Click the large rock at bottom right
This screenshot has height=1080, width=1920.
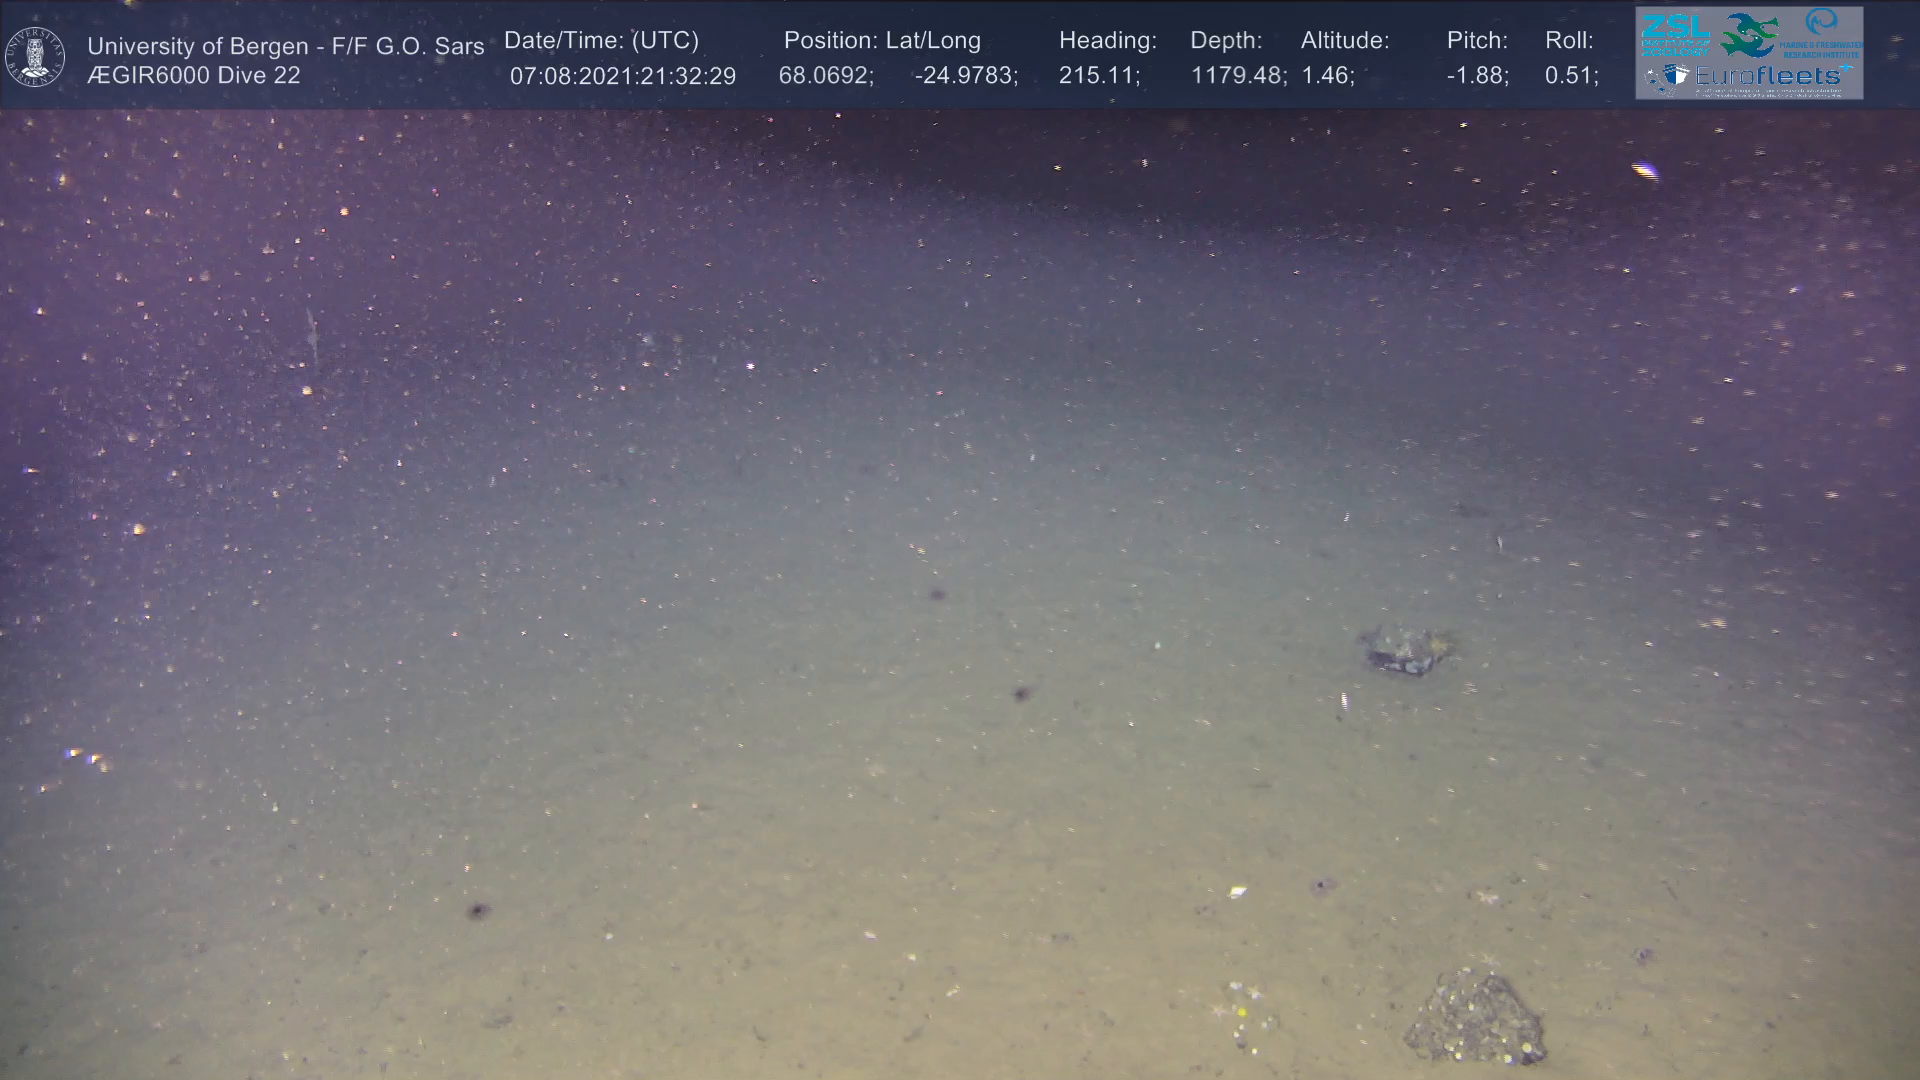(x=1476, y=1018)
